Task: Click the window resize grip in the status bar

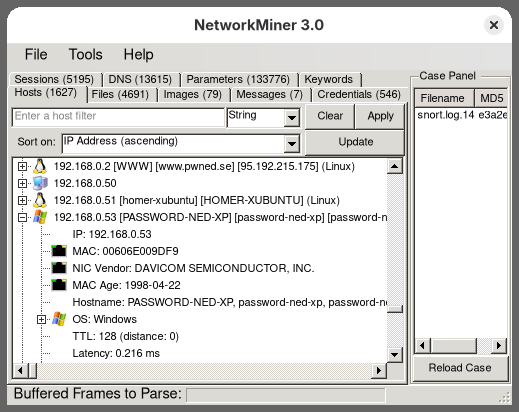Action: click(x=505, y=397)
